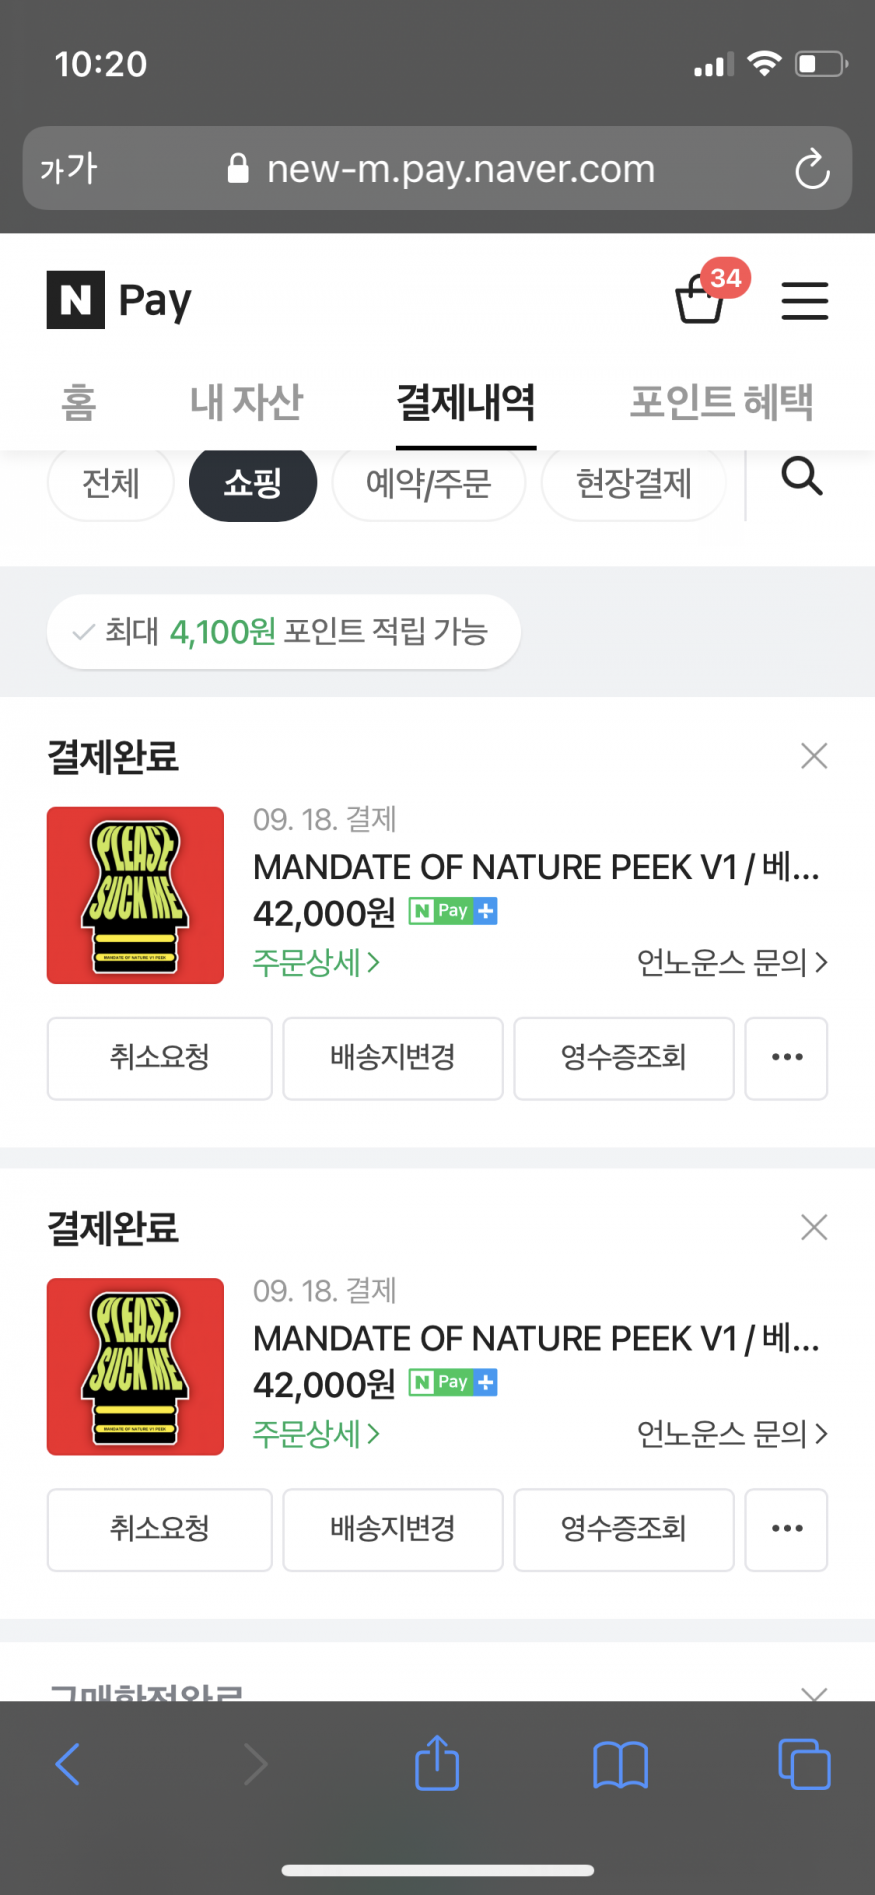875x1895 pixels.
Task: Toggle the 최대 4,100원 포인트 적립 가능 filter
Action: (283, 632)
